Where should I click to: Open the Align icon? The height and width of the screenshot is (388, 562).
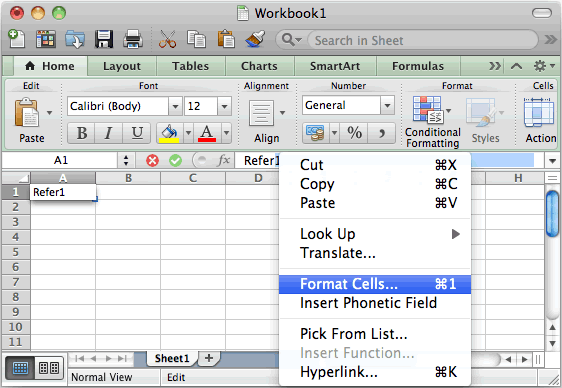262,114
